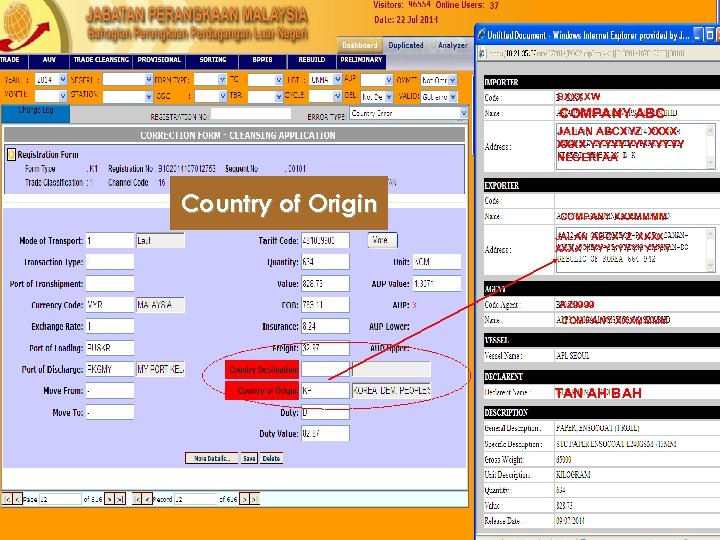This screenshot has width=720, height=540.
Task: Click Importer address scrollbar down arrow in popup
Action: (x=710, y=163)
